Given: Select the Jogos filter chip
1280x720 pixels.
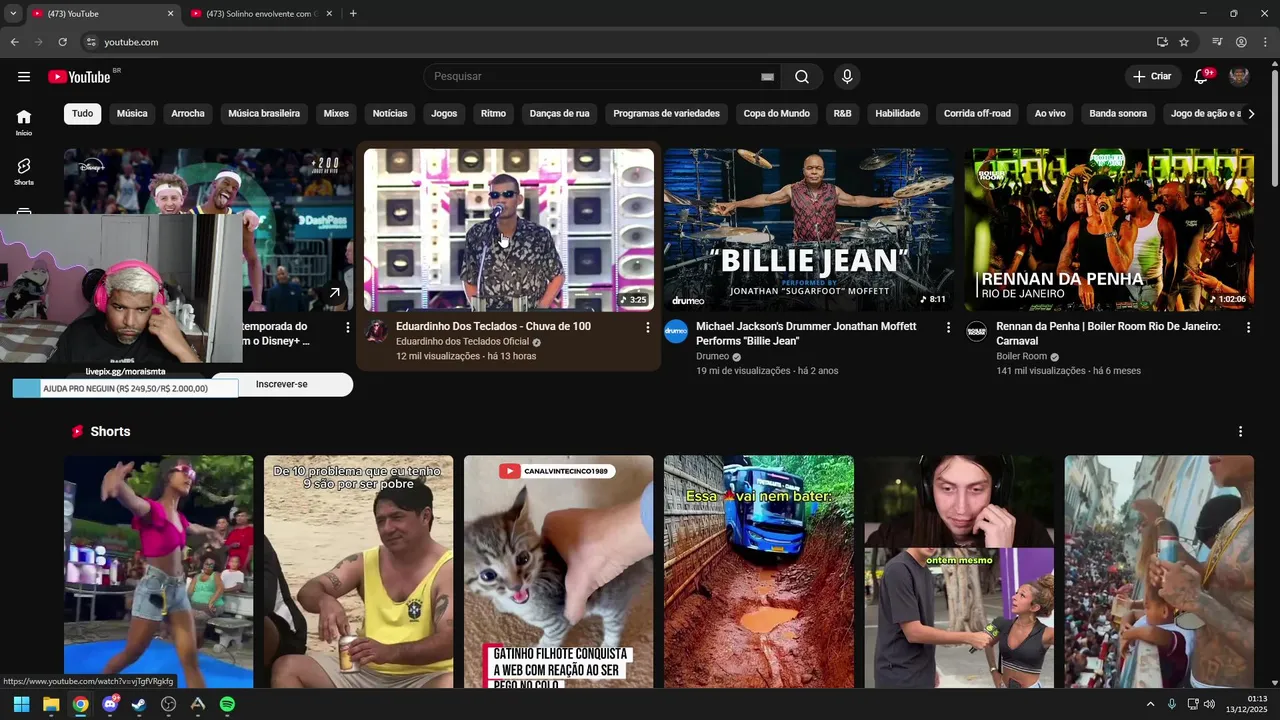Looking at the screenshot, I should [x=444, y=114].
